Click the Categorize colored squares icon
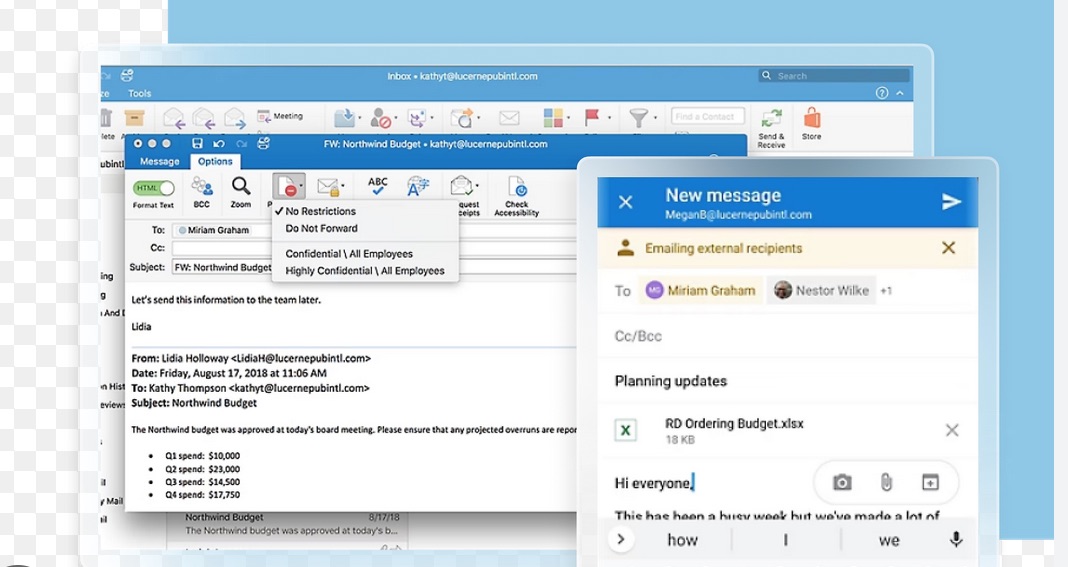The height and width of the screenshot is (567, 1068). coord(552,118)
